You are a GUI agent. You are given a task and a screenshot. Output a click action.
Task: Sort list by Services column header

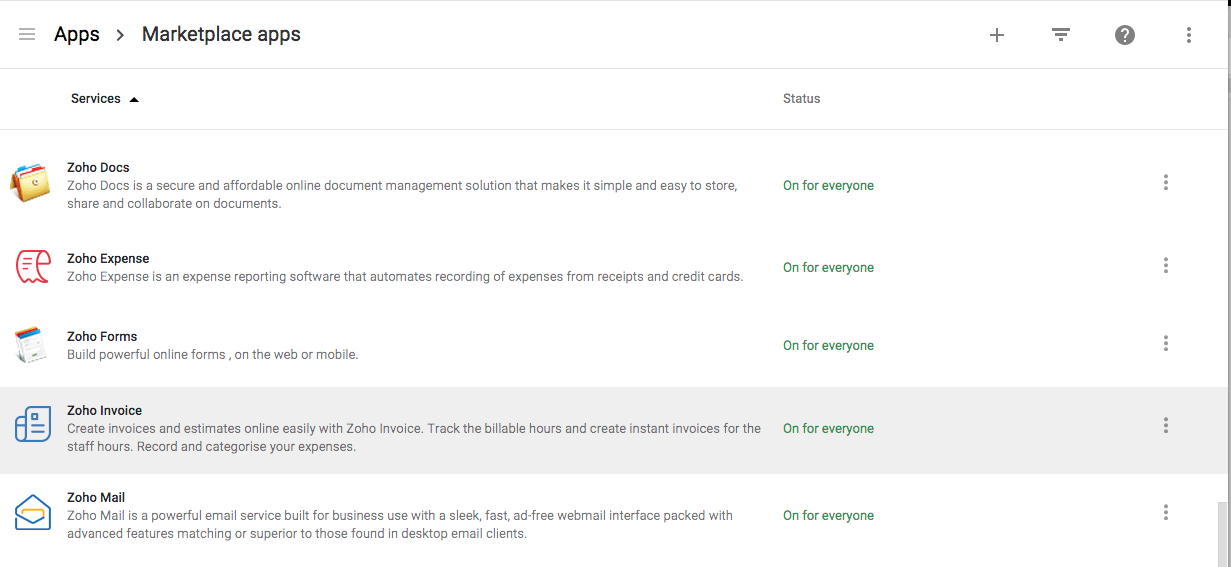96,99
